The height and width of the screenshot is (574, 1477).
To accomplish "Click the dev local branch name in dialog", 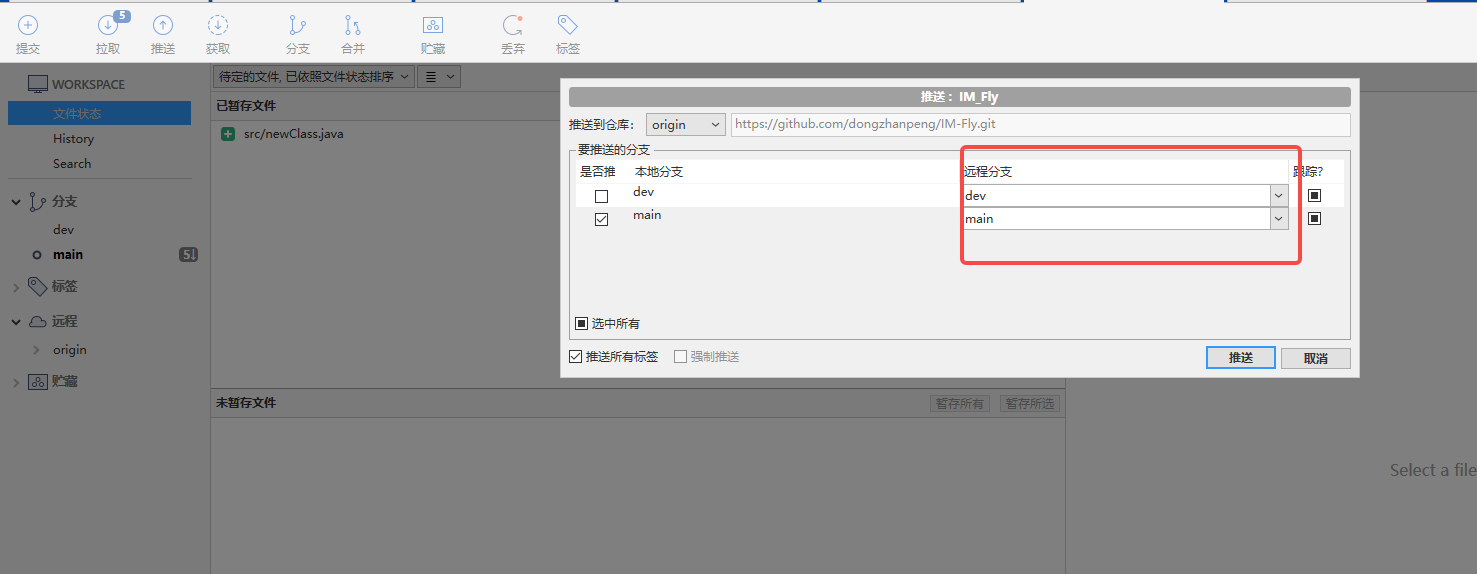I will tap(643, 192).
